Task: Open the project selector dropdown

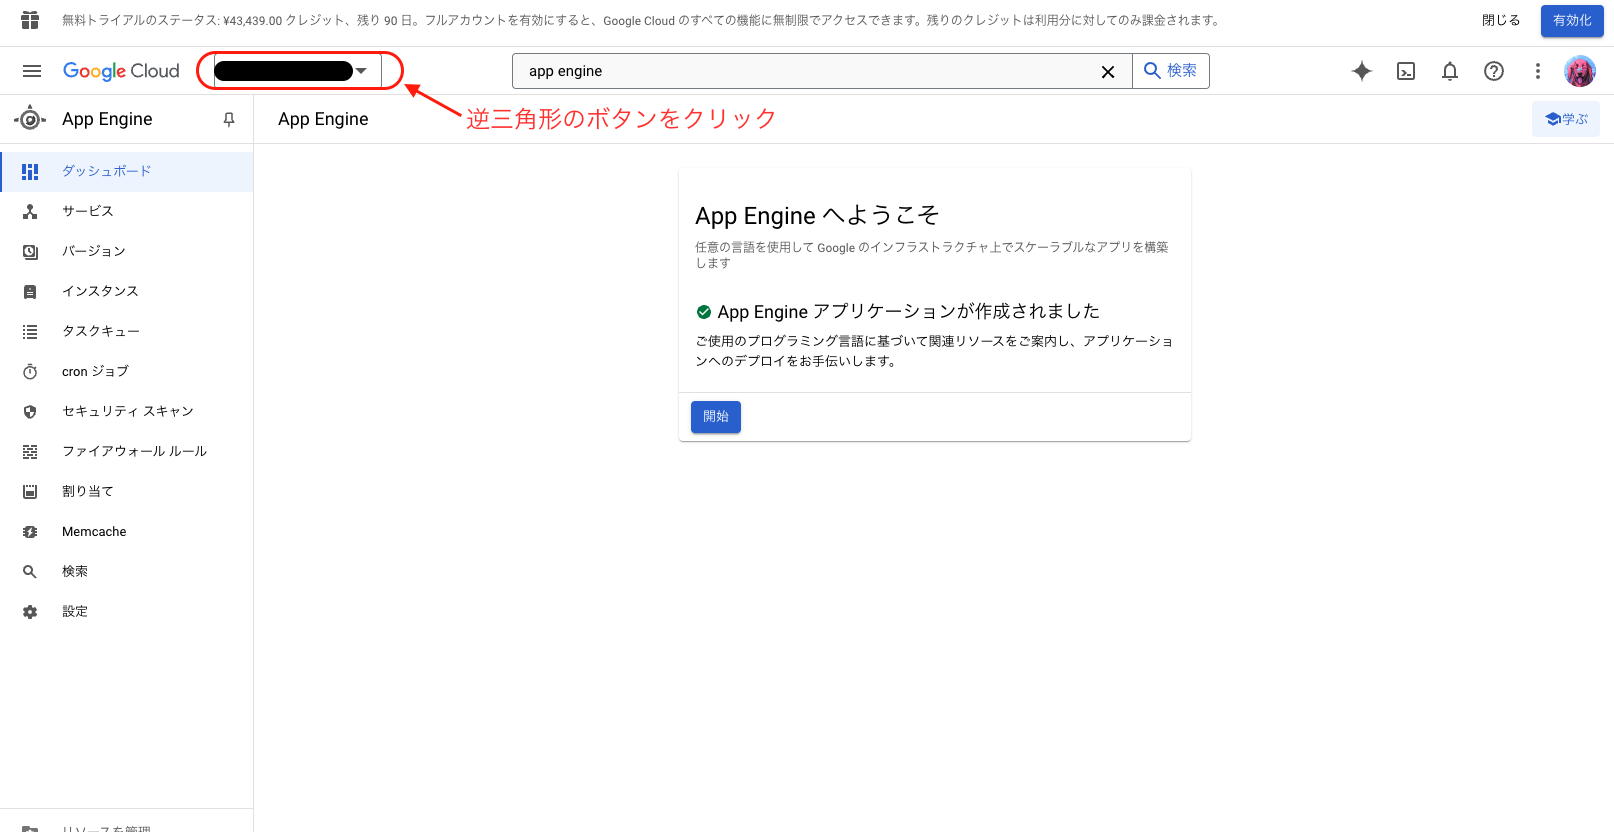Action: pos(297,71)
